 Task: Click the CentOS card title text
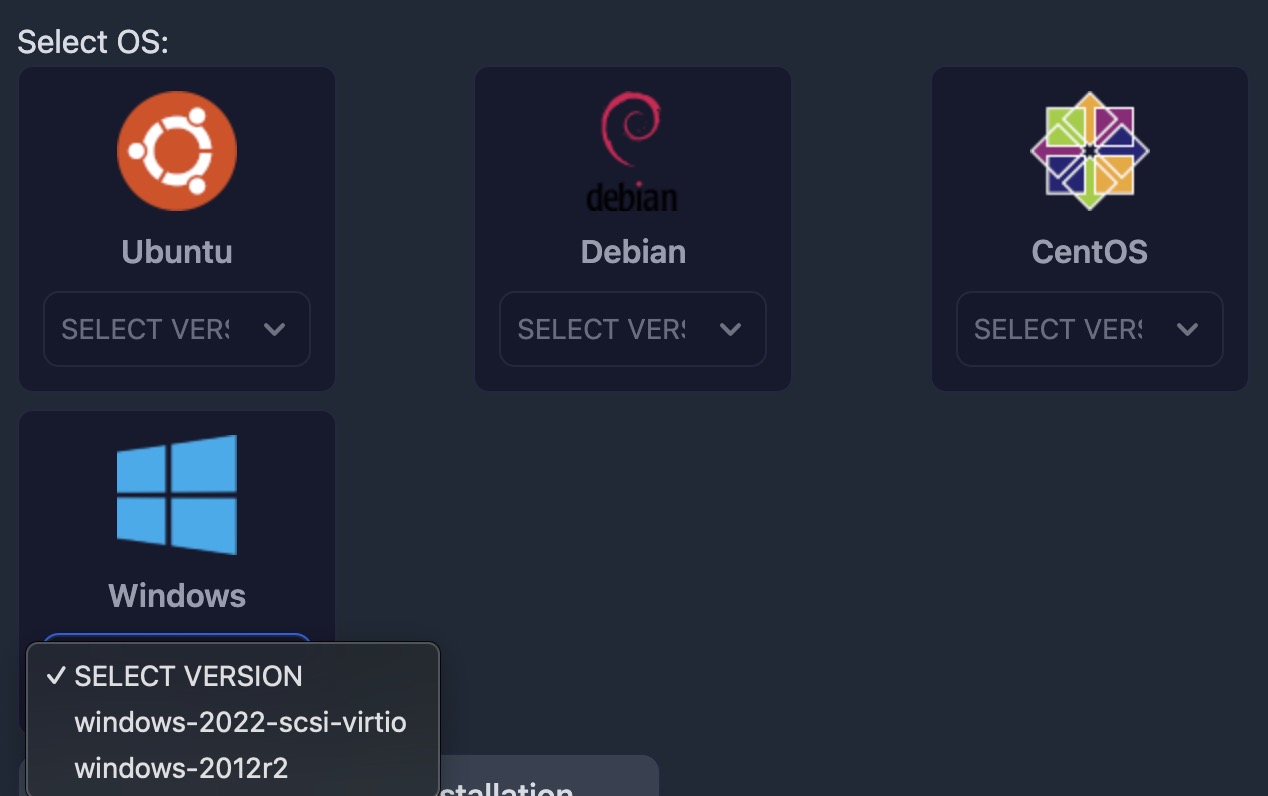click(1090, 252)
